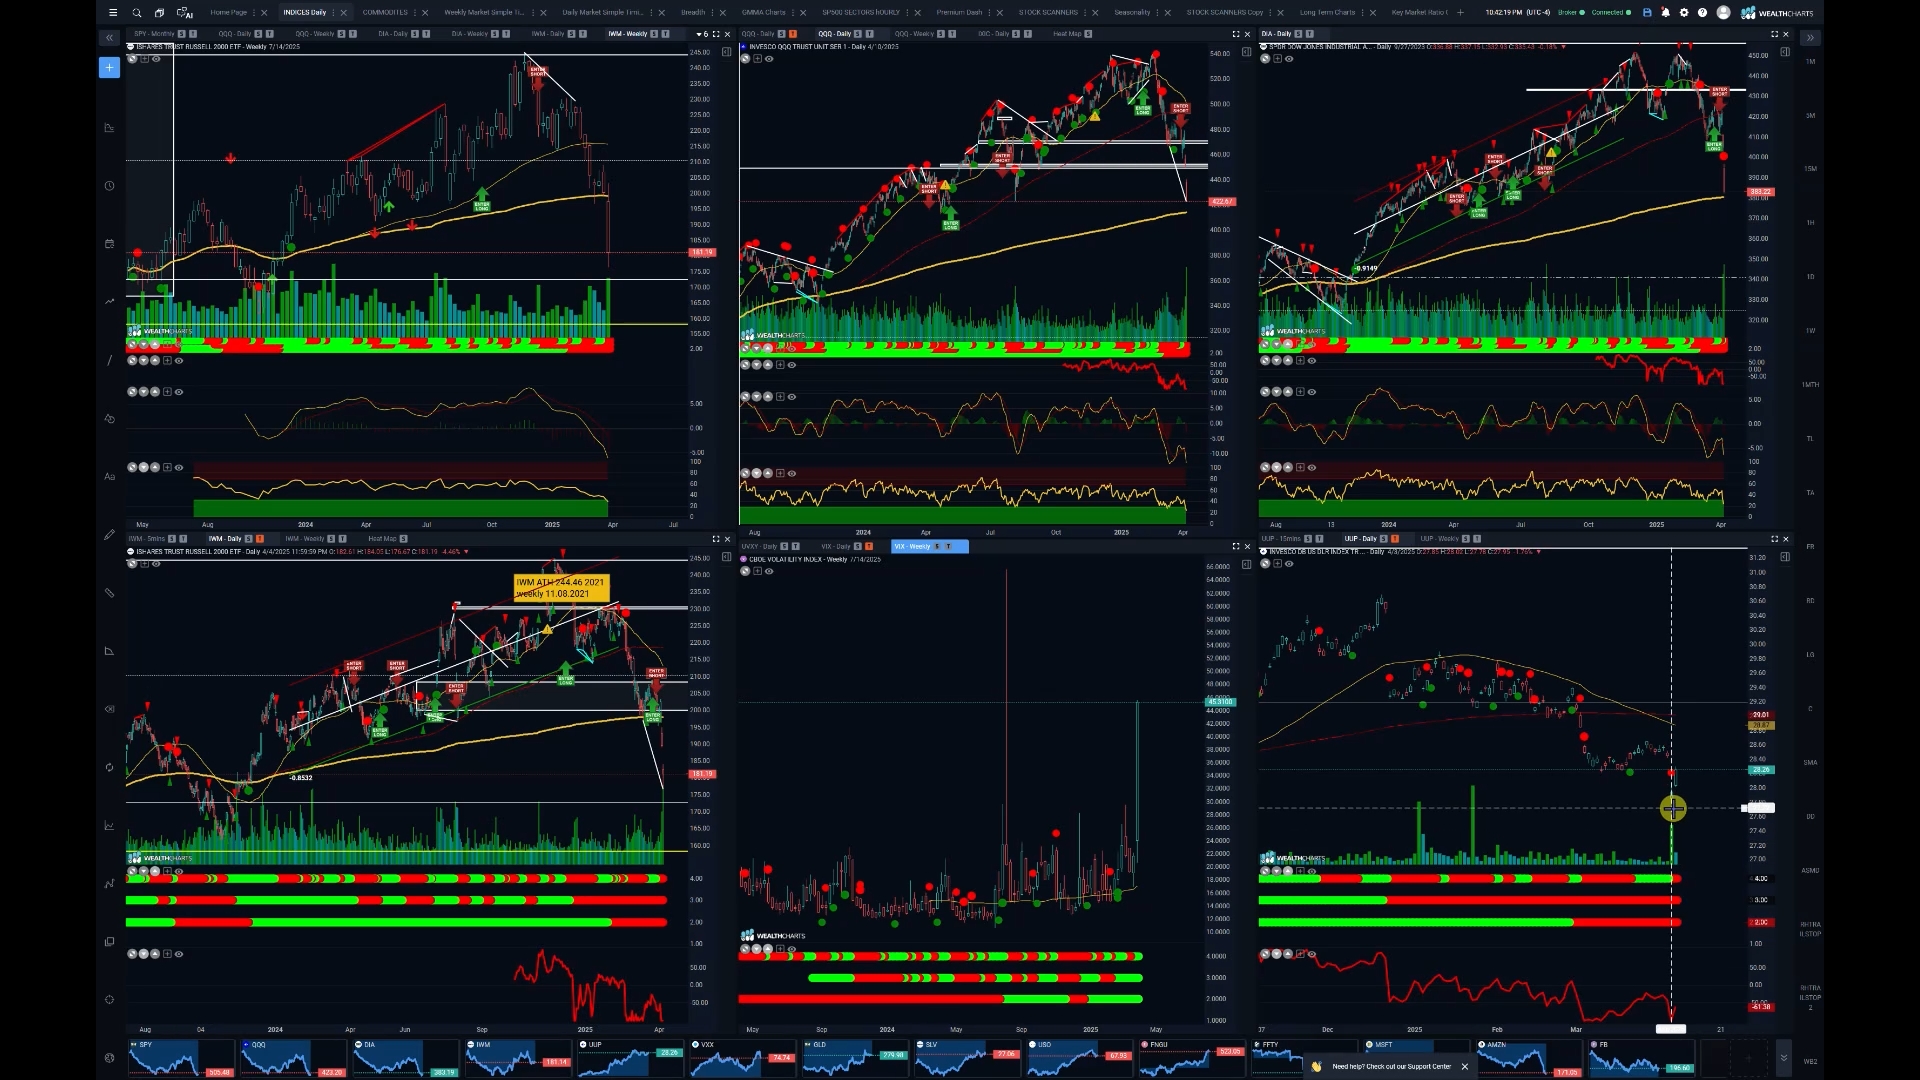Toggle eye visibility on IWM Weekly chart header
This screenshot has width=1920, height=1080.
[x=155, y=59]
